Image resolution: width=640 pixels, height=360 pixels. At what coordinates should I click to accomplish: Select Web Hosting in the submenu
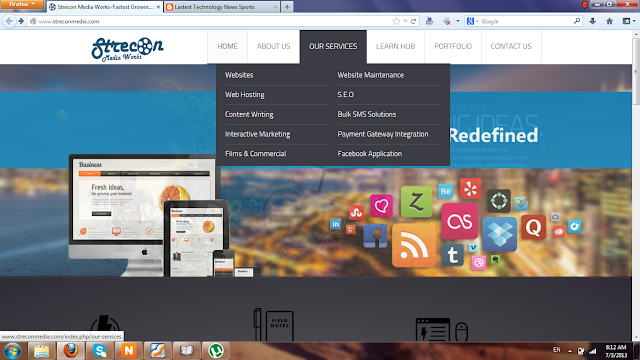(244, 95)
